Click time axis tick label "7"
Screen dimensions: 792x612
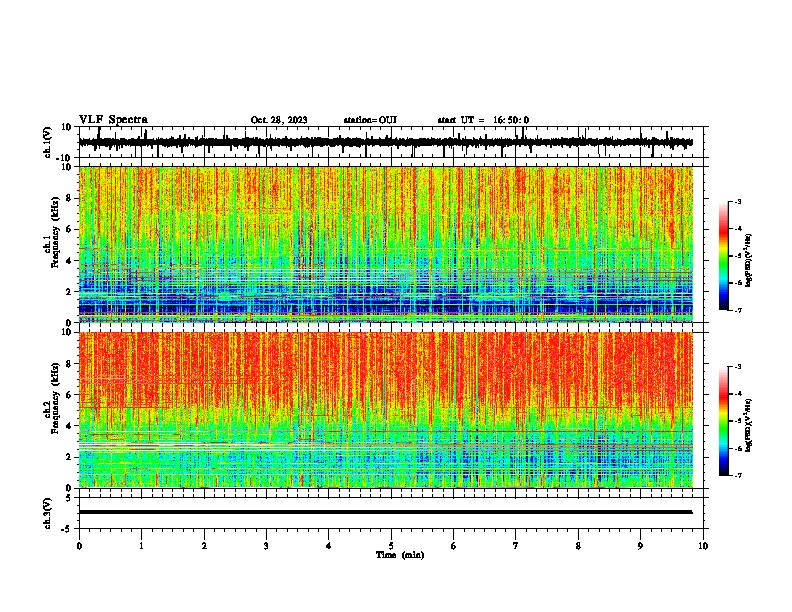pyautogui.click(x=516, y=546)
